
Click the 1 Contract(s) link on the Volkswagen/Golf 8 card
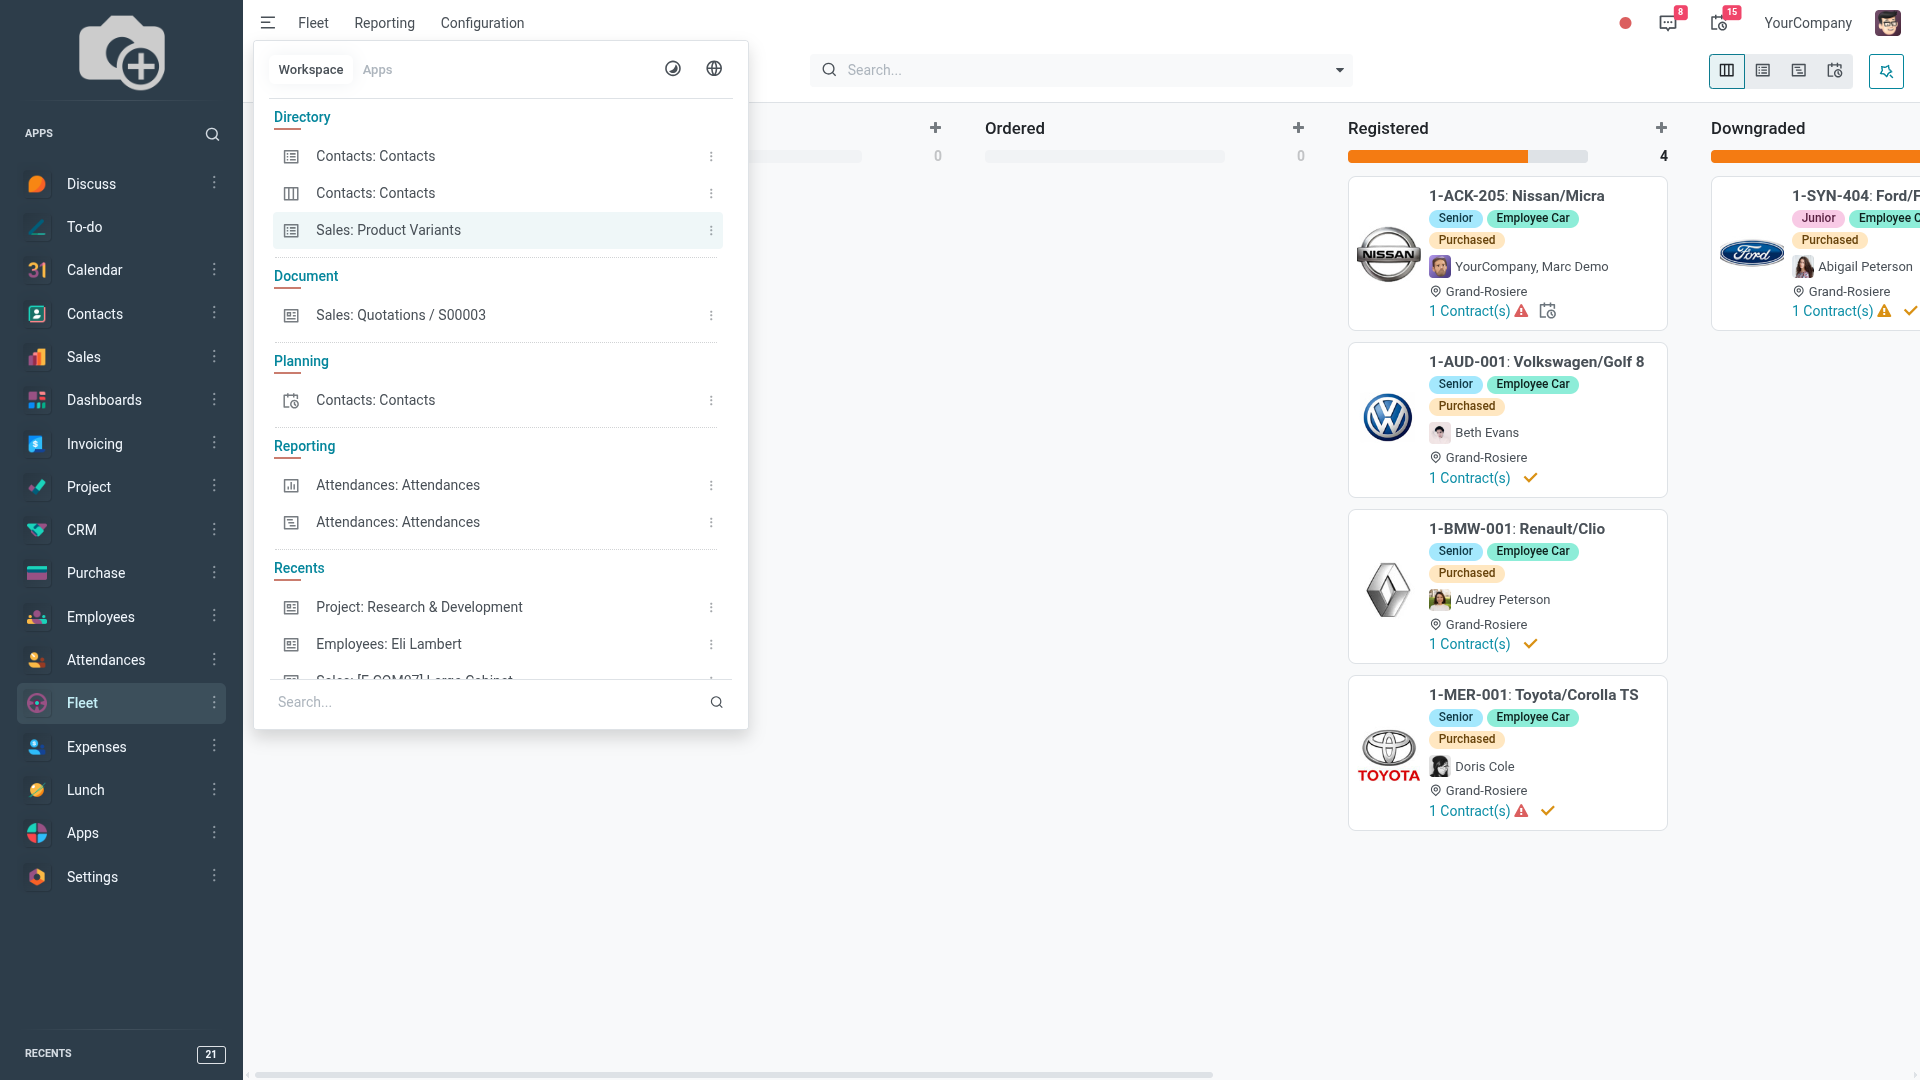coord(1469,478)
